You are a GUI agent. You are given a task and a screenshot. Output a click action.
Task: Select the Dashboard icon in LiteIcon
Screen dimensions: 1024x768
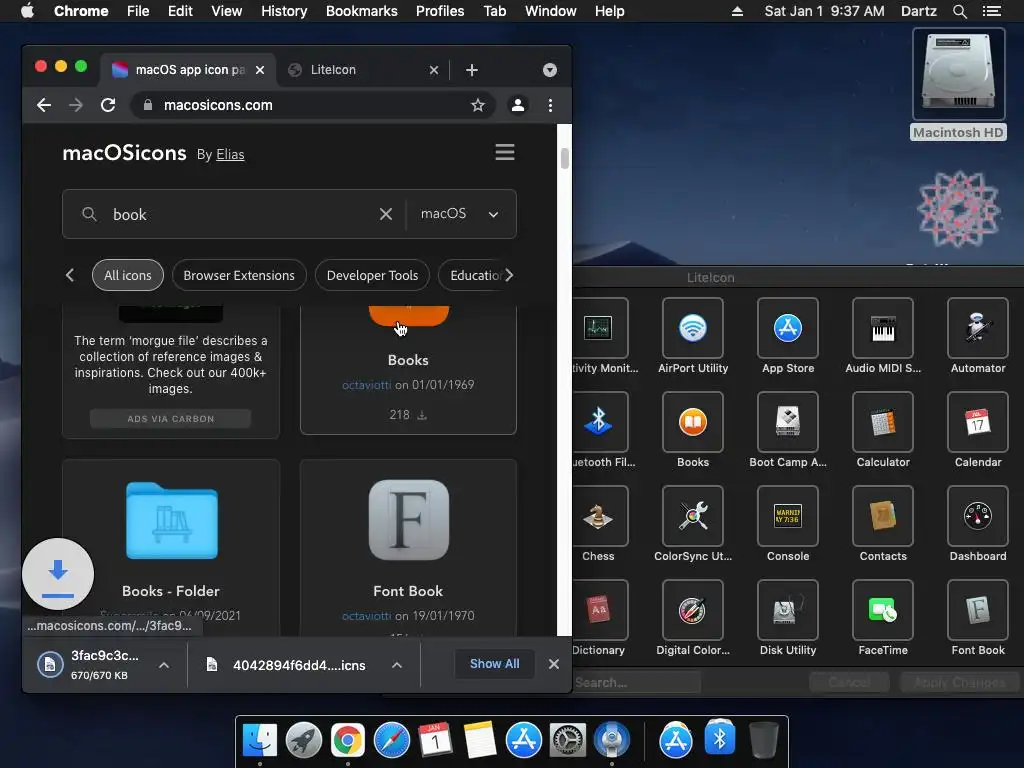978,516
